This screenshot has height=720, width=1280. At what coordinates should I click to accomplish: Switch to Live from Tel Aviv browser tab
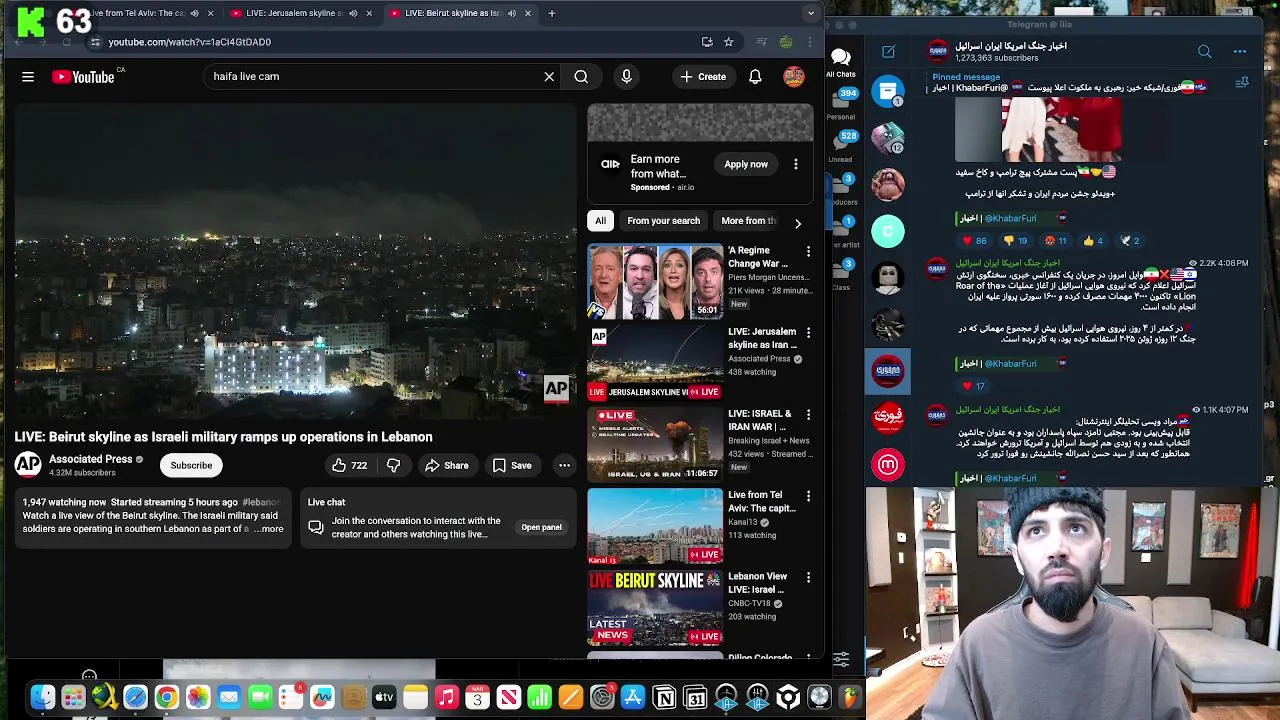click(139, 13)
